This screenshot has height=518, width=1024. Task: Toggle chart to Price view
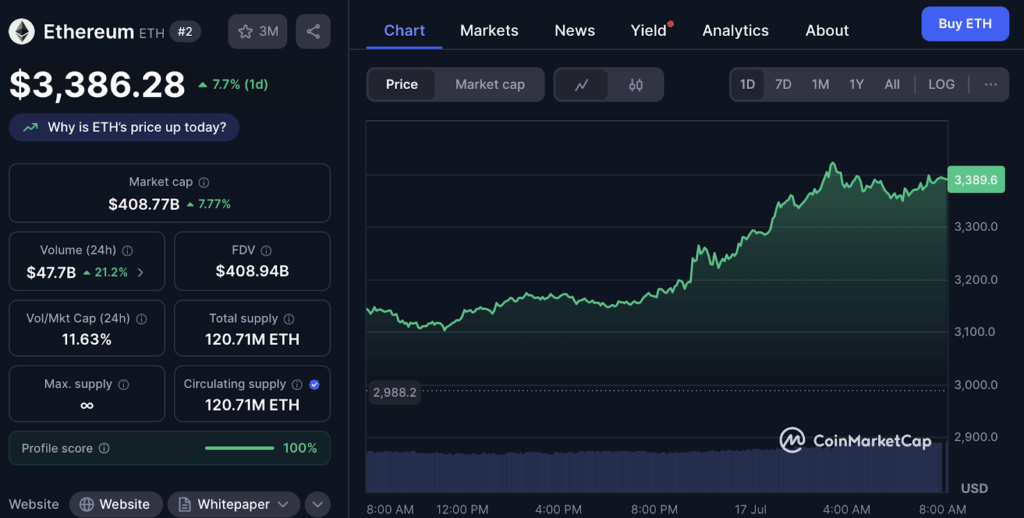coord(402,85)
